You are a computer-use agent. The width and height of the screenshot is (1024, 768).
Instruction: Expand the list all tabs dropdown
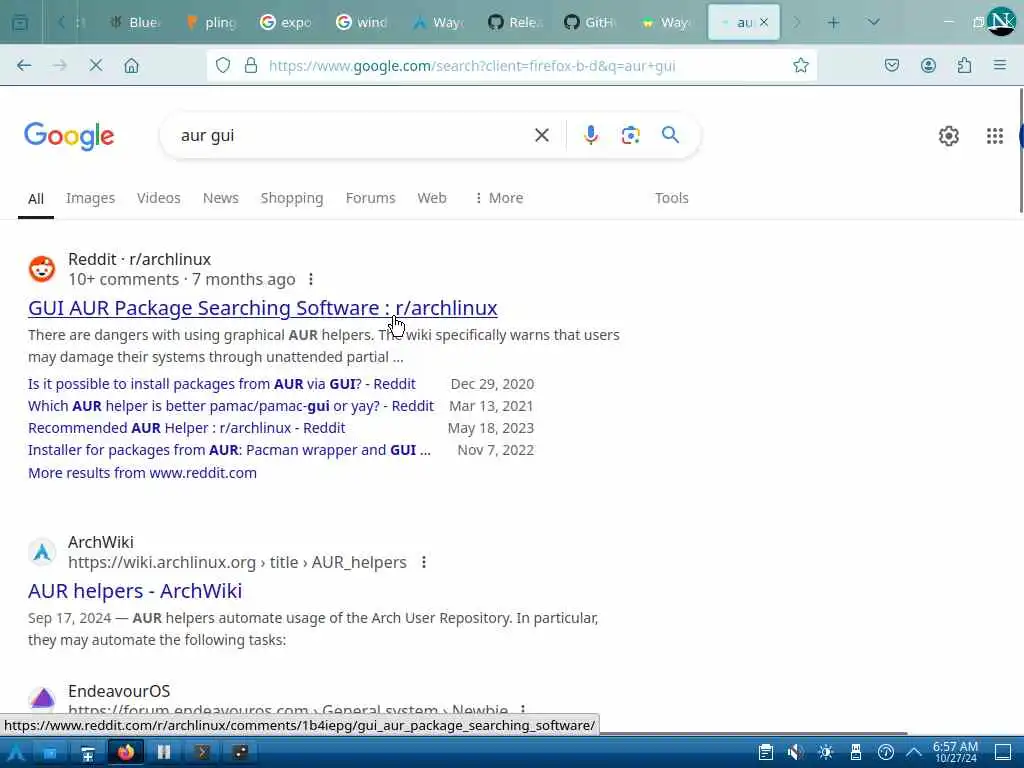[873, 22]
